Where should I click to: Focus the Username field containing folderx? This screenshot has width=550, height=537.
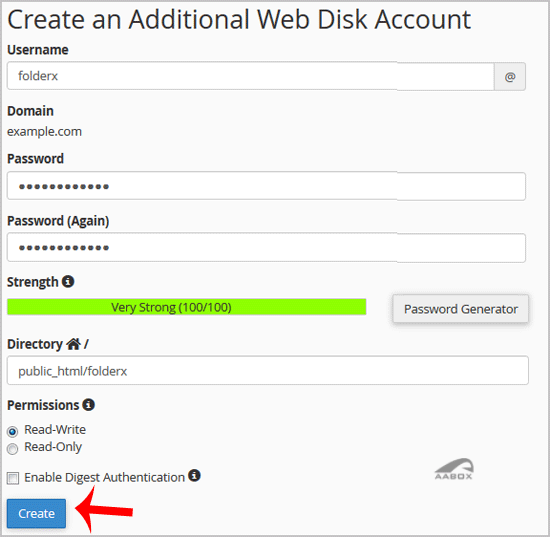250,76
